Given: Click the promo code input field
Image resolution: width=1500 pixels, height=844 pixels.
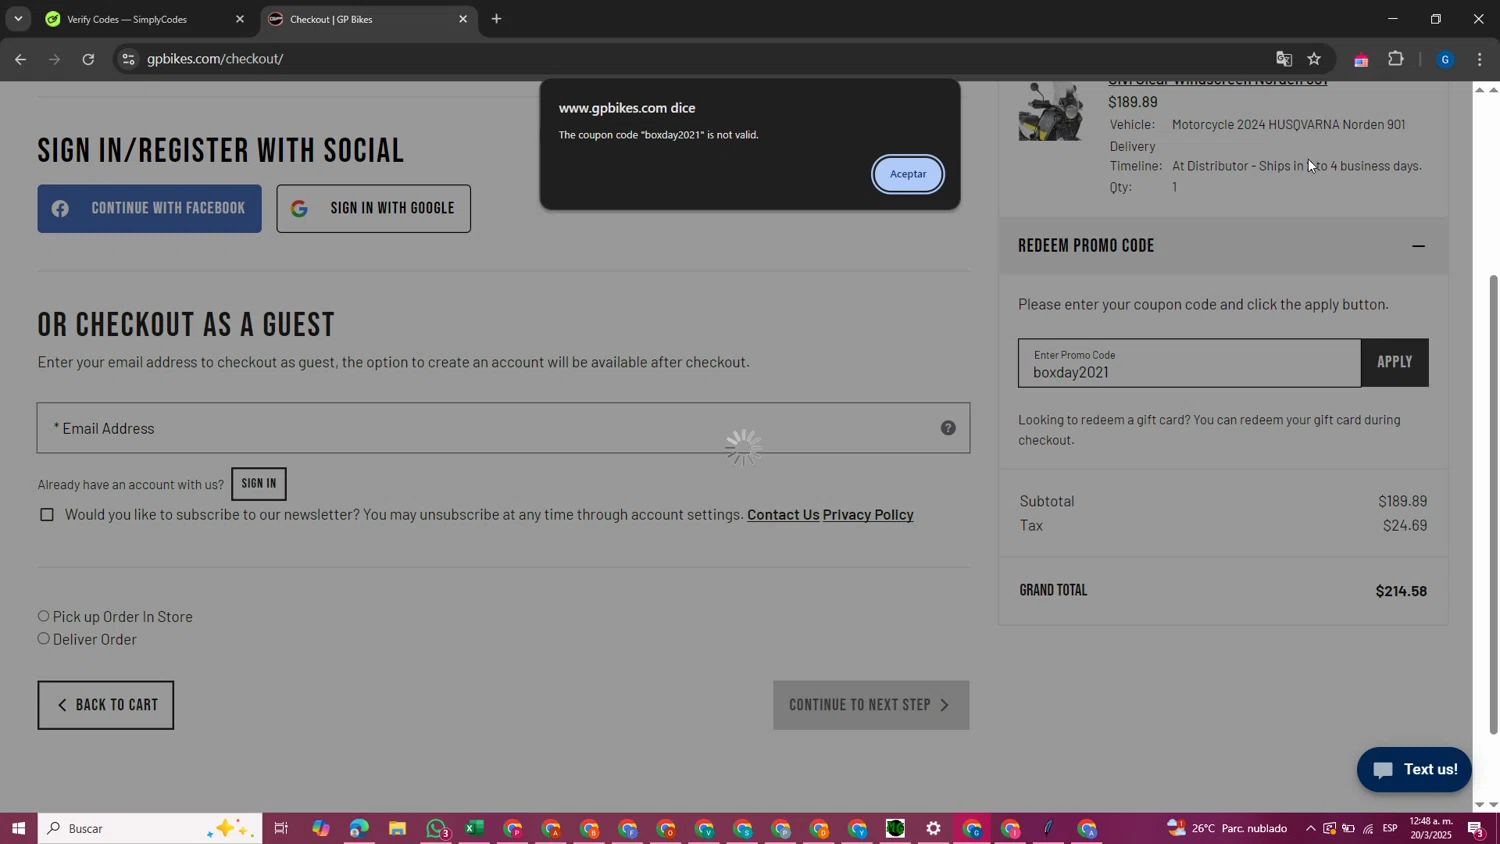Looking at the screenshot, I should tap(1189, 363).
